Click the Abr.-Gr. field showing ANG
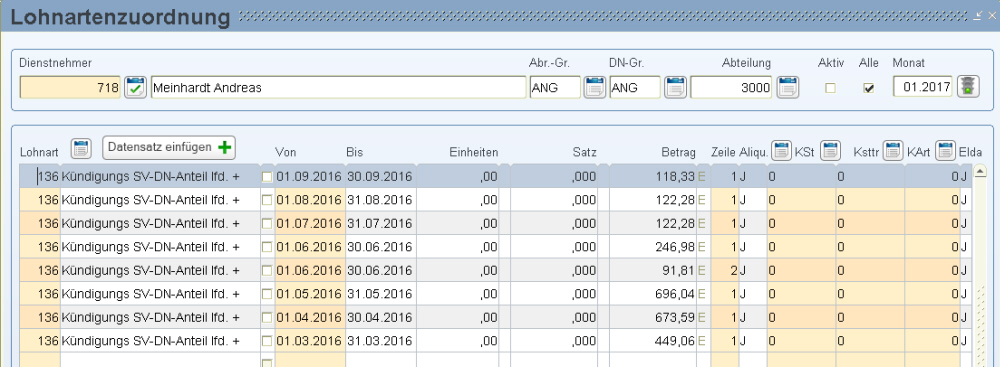The height and width of the screenshot is (367, 1000). (x=555, y=87)
